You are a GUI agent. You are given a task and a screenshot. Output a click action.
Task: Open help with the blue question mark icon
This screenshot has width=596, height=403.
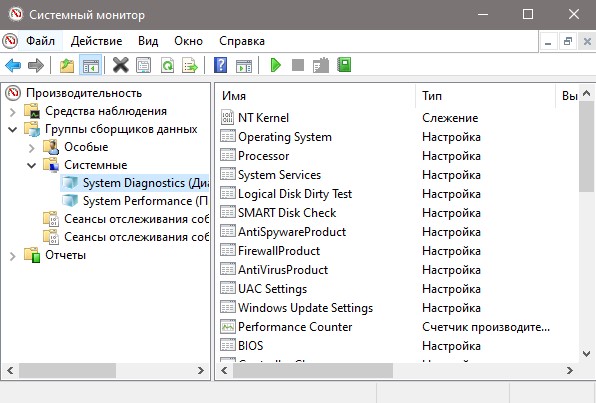coord(220,65)
